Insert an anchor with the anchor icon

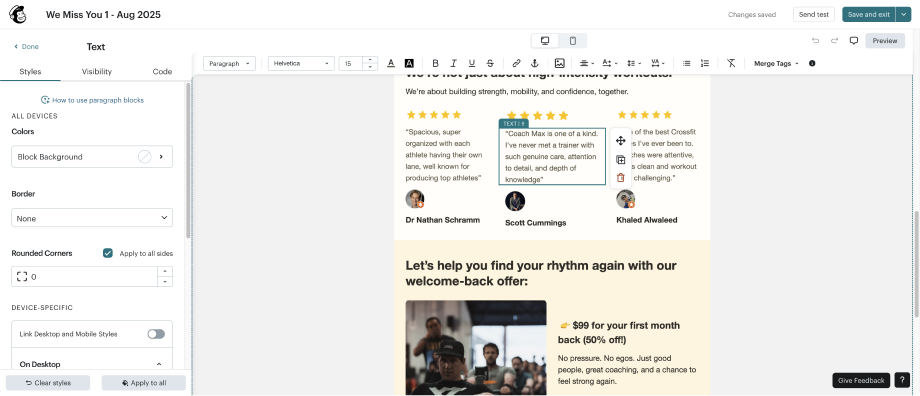point(535,63)
